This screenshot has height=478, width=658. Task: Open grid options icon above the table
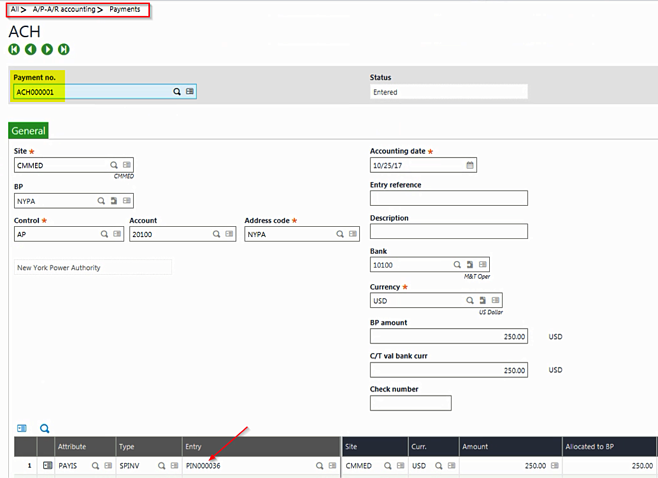[22, 428]
